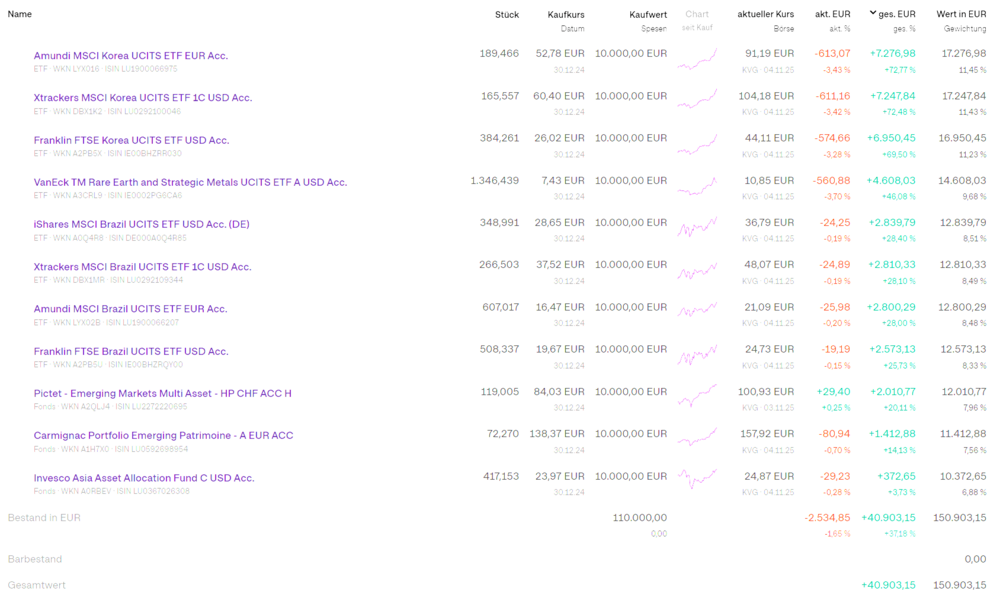The image size is (1000, 595).
Task: Select 150.903,15 in the Bestand in EUR row
Action: pos(960,518)
